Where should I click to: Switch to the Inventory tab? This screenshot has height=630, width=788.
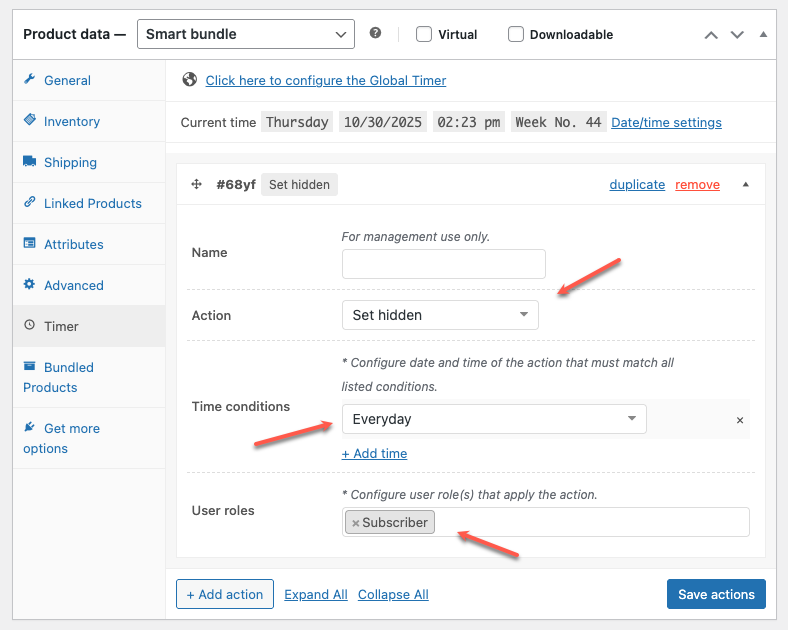(71, 121)
